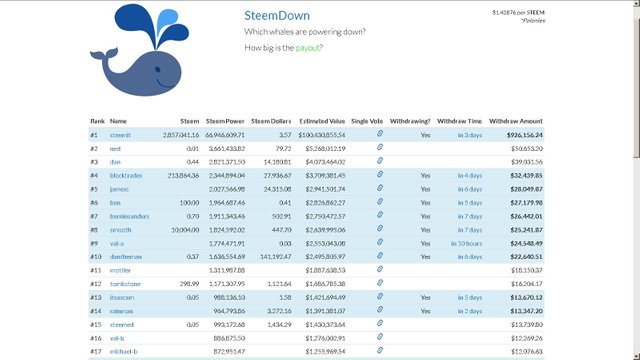Visit the ben account link

[115, 203]
